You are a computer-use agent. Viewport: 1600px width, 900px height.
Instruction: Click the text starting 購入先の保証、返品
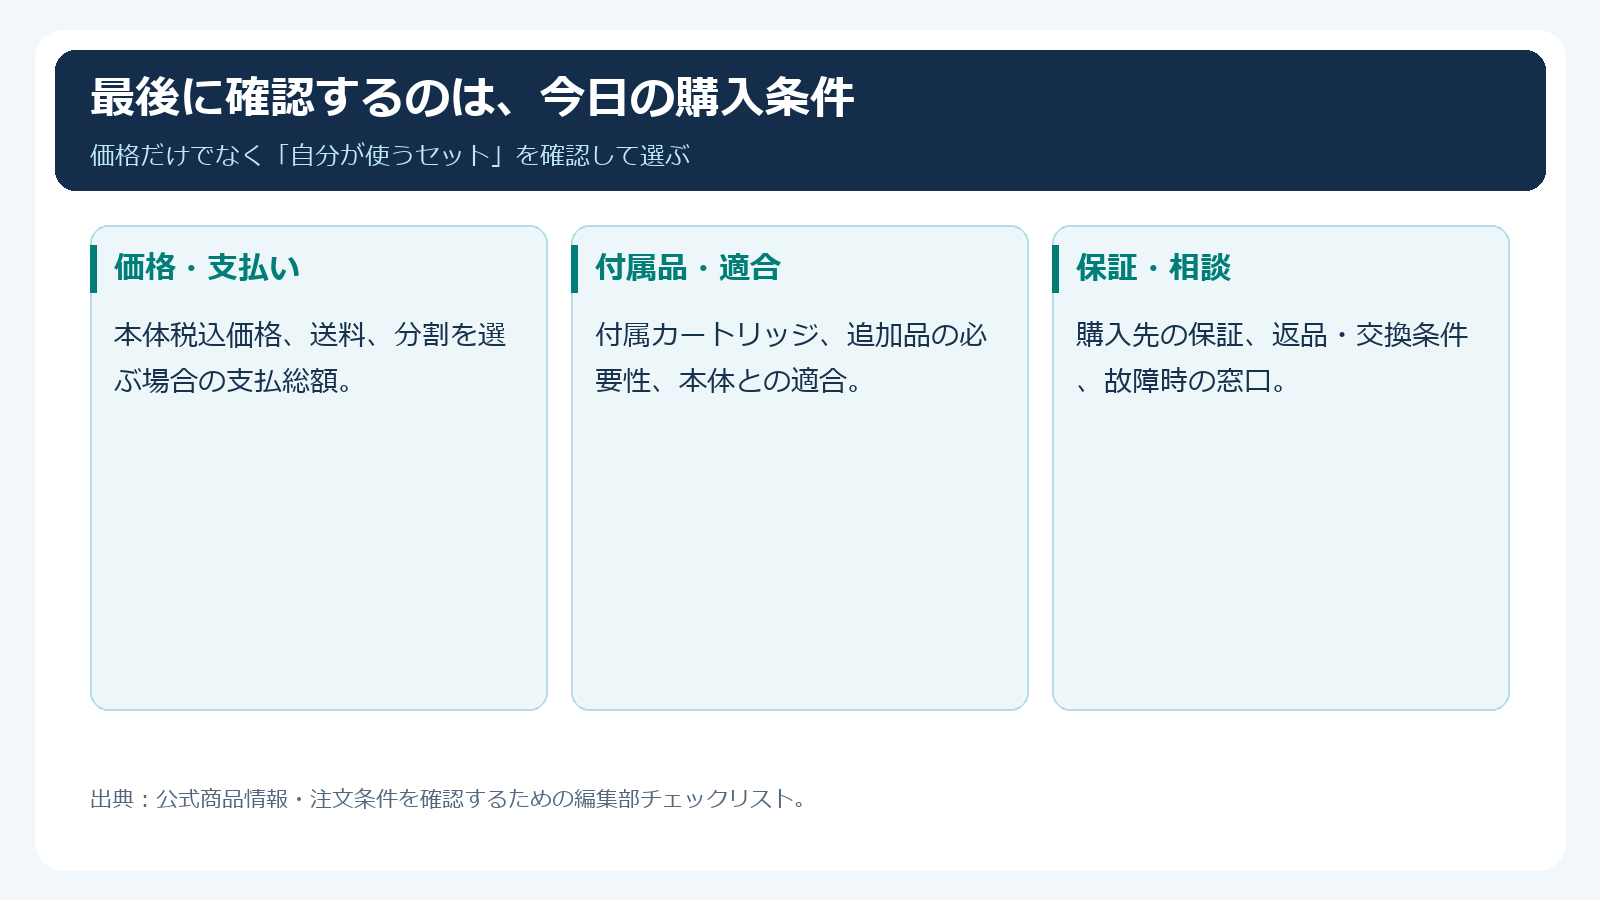tap(1272, 357)
